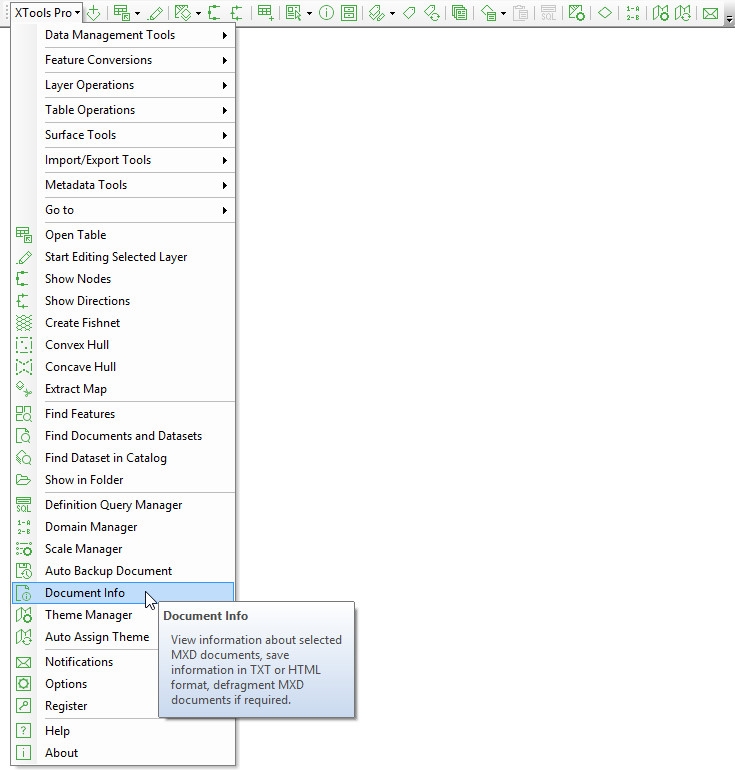
Task: Select the Create Fishnet menu item
Action: click(x=123, y=324)
